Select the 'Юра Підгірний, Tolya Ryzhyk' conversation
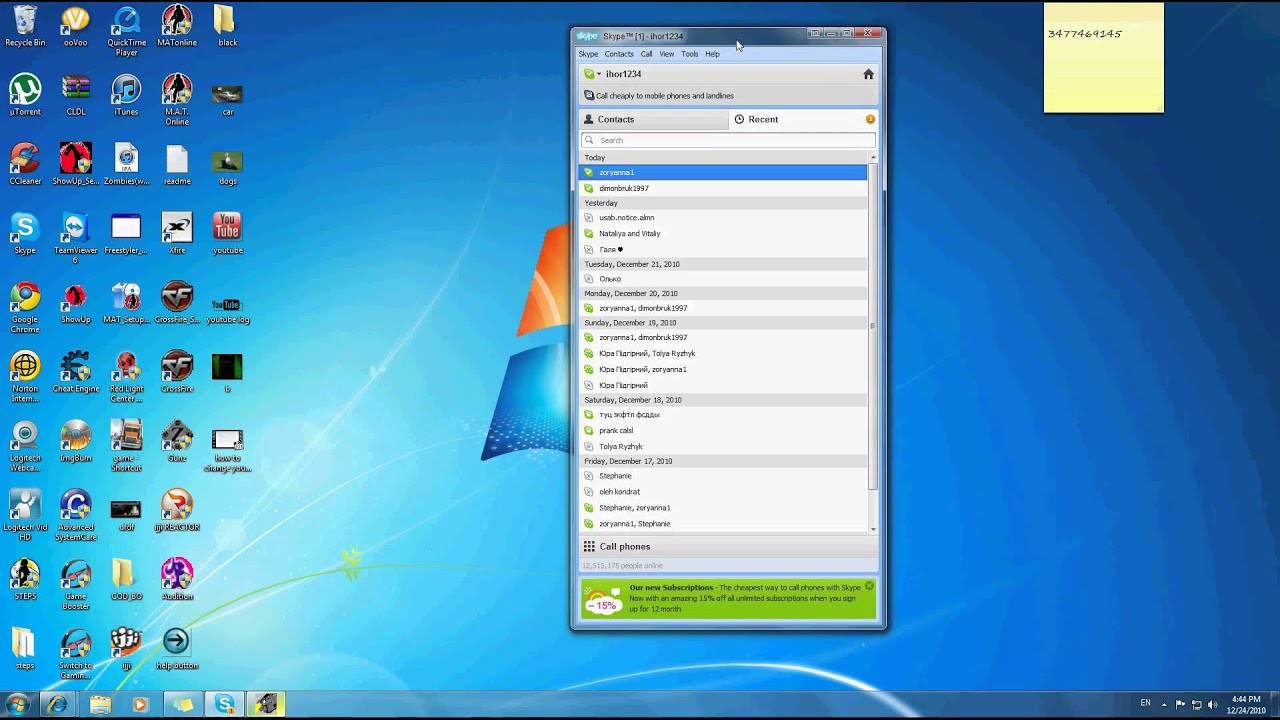Image resolution: width=1280 pixels, height=720 pixels. (x=724, y=354)
